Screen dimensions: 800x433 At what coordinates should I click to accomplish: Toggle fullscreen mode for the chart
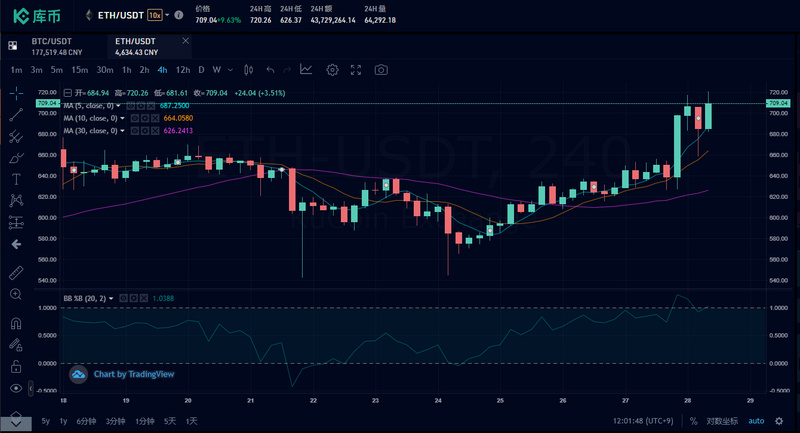point(356,70)
